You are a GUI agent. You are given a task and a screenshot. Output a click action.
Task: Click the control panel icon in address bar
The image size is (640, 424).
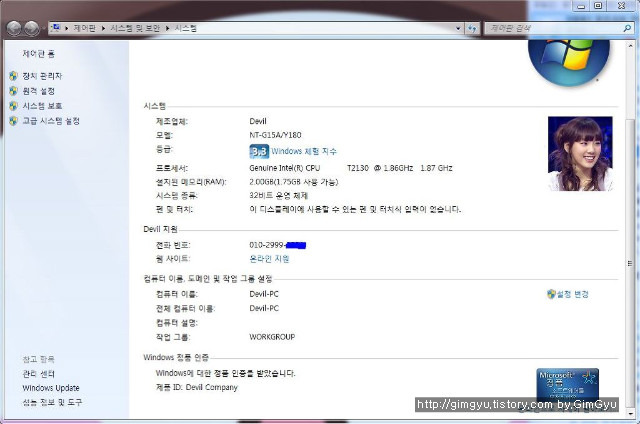coord(56,28)
